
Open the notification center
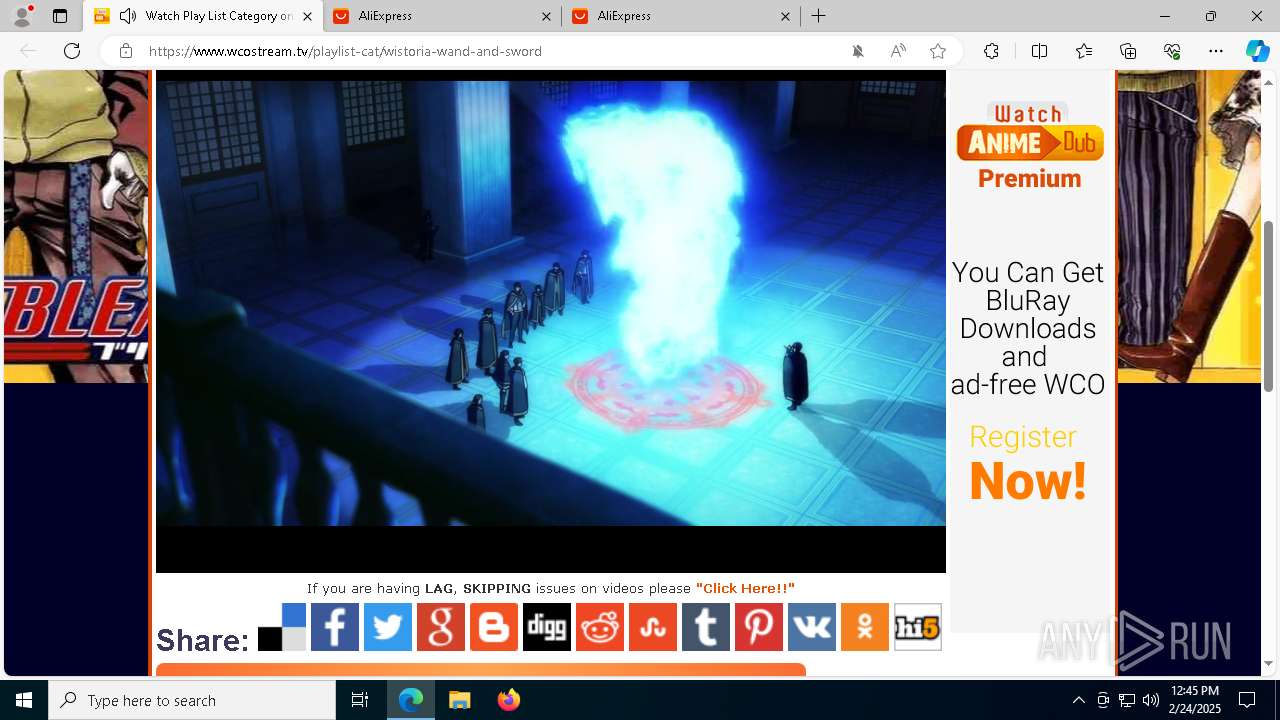pos(1247,700)
